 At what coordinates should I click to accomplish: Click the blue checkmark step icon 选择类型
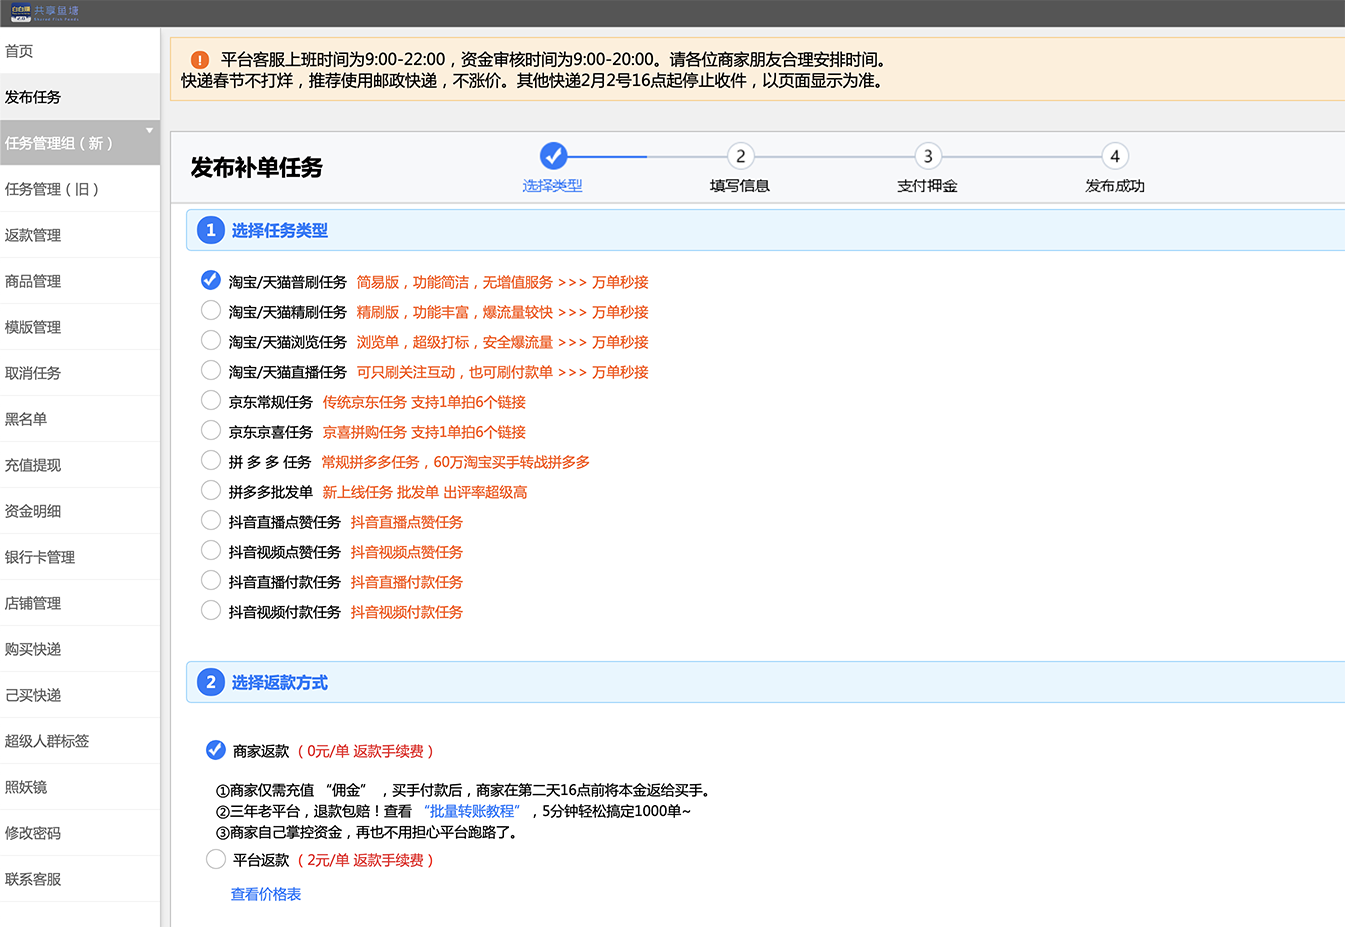click(553, 156)
